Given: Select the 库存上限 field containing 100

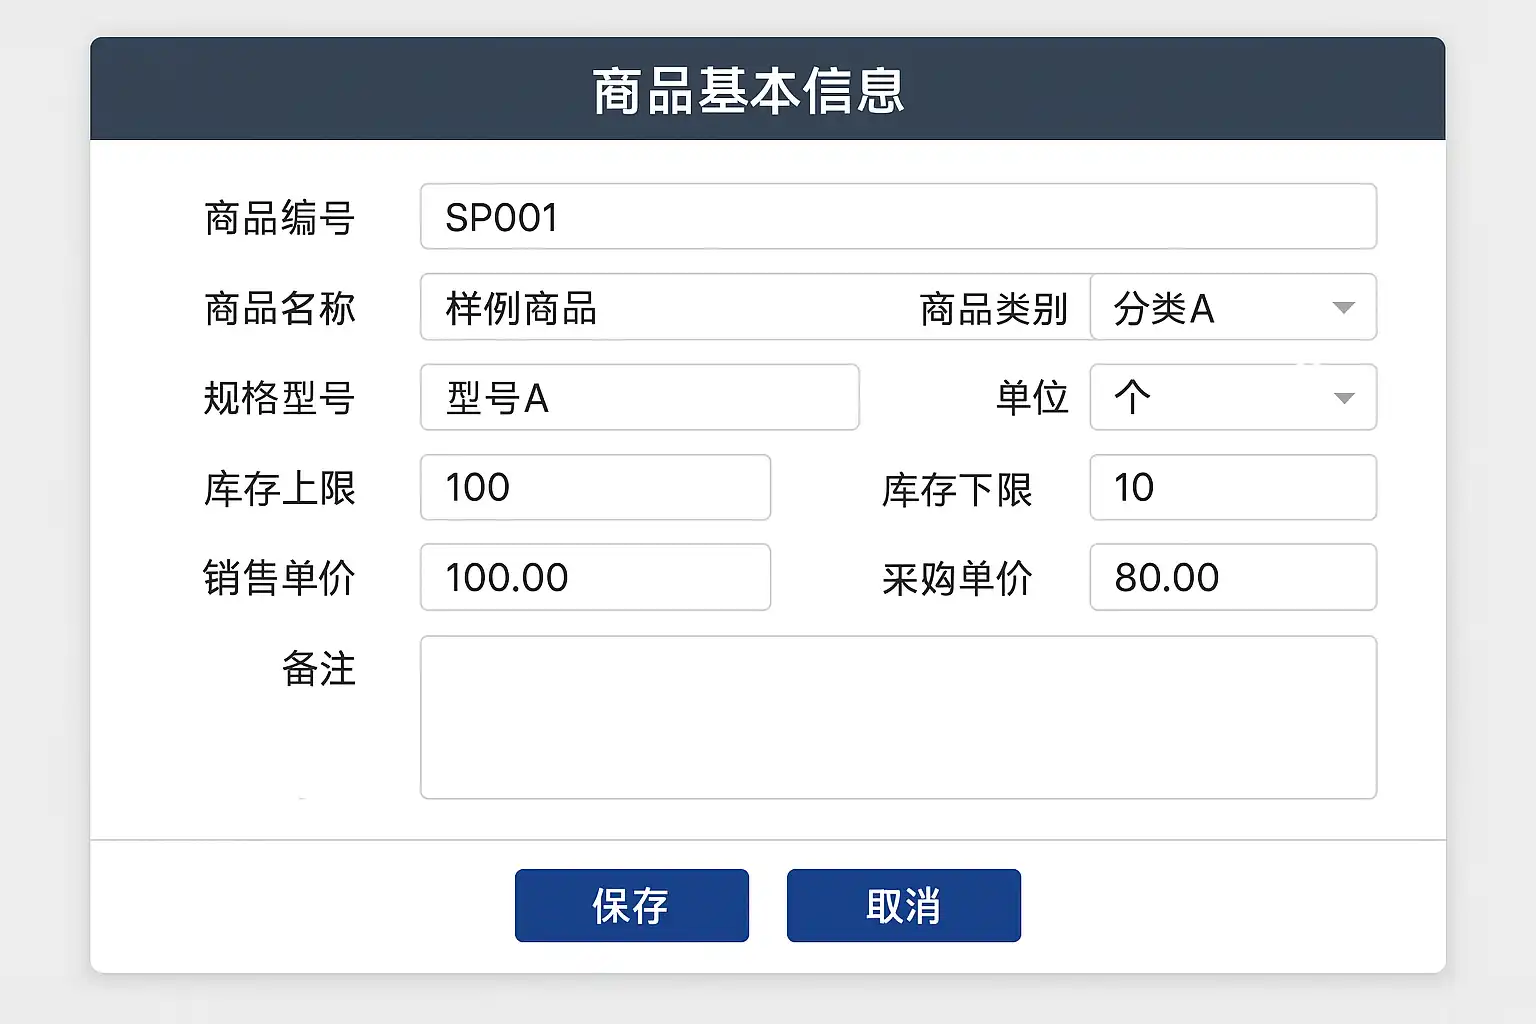Looking at the screenshot, I should click(x=595, y=487).
